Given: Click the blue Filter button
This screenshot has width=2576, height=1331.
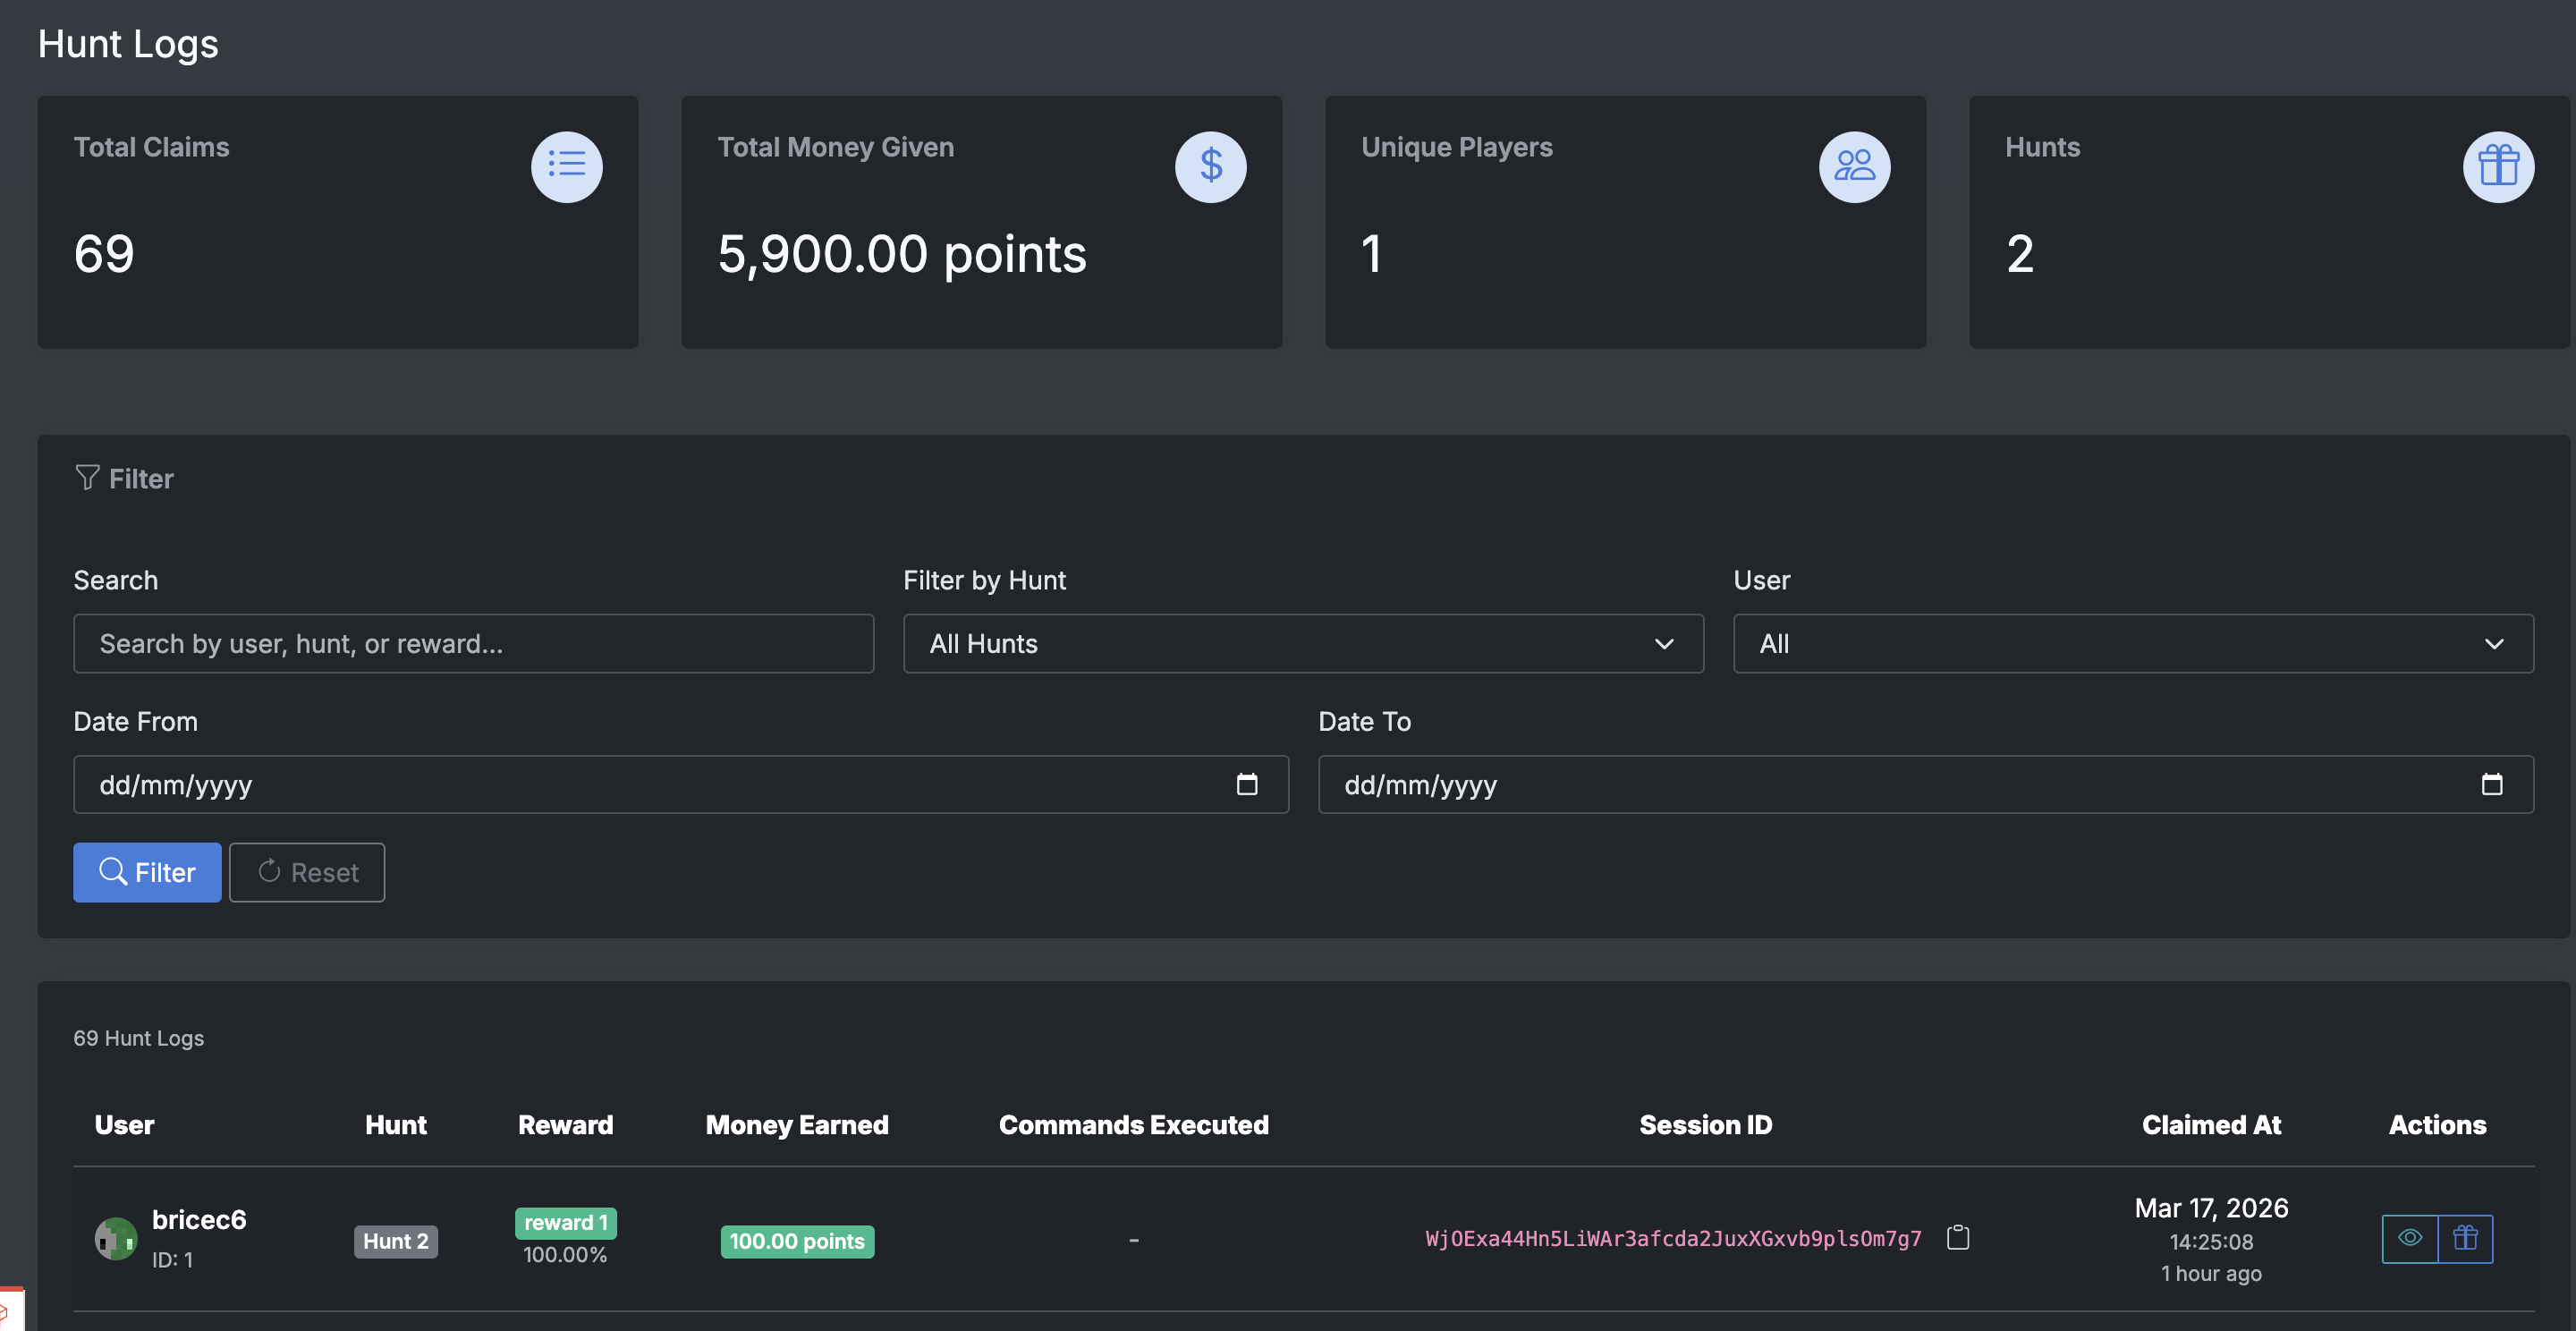Looking at the screenshot, I should [x=147, y=872].
